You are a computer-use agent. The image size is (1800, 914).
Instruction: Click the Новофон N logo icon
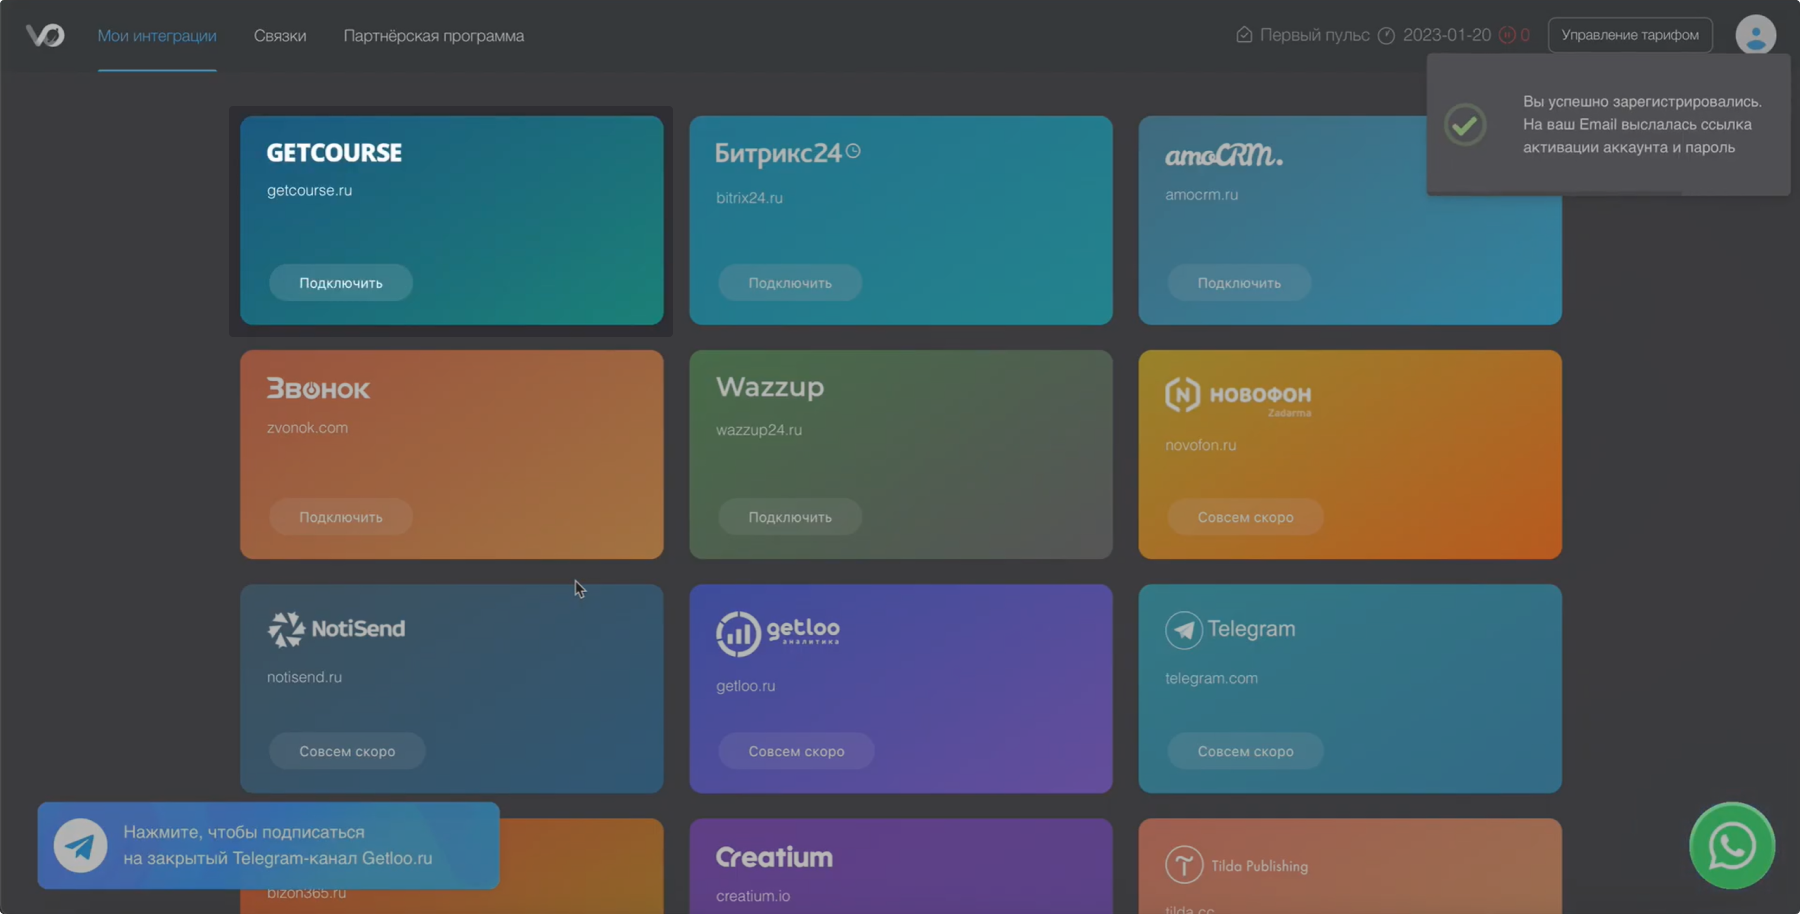click(x=1182, y=395)
